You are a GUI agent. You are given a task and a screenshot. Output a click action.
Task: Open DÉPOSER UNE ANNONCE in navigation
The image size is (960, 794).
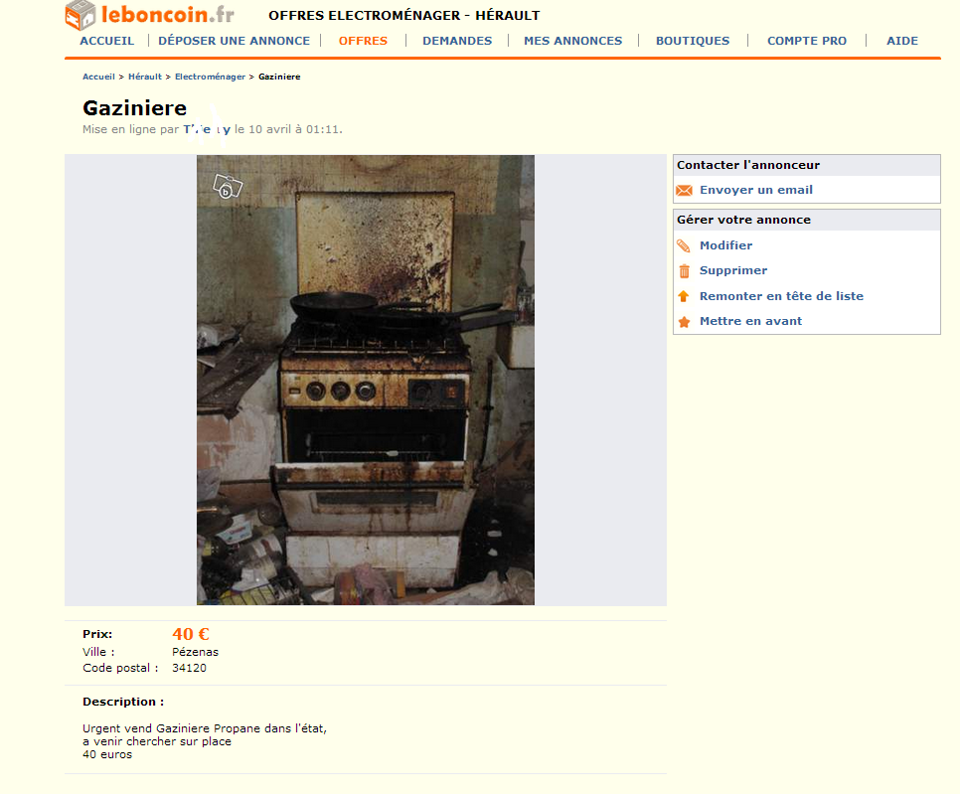point(234,41)
